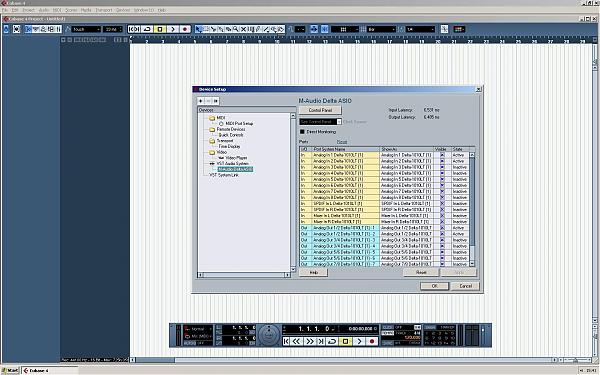This screenshot has height=375, width=600.
Task: Select VST Audio System in Devices tree
Action: (x=232, y=163)
